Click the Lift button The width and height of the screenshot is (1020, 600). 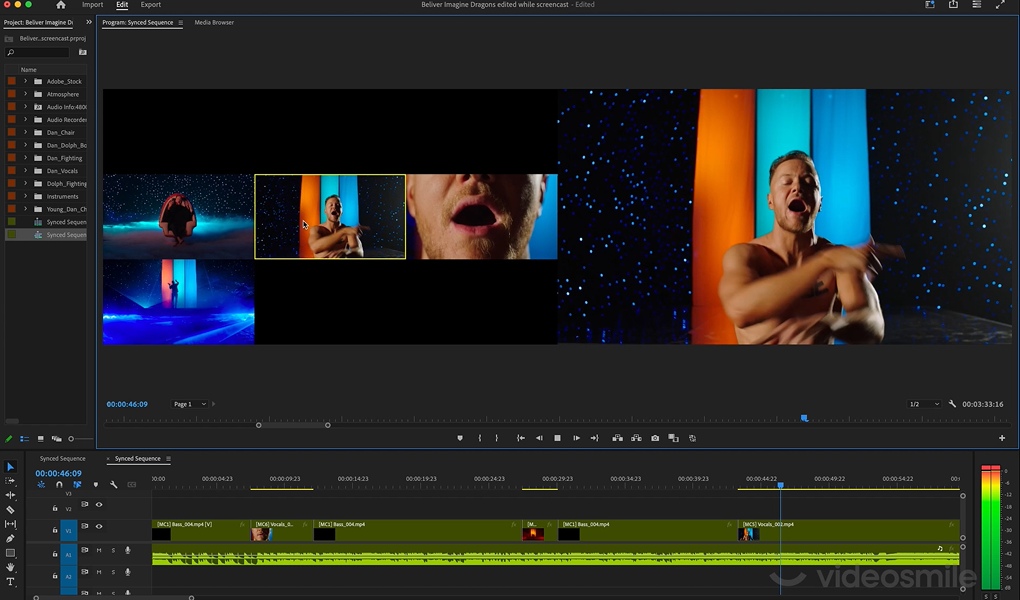point(617,438)
